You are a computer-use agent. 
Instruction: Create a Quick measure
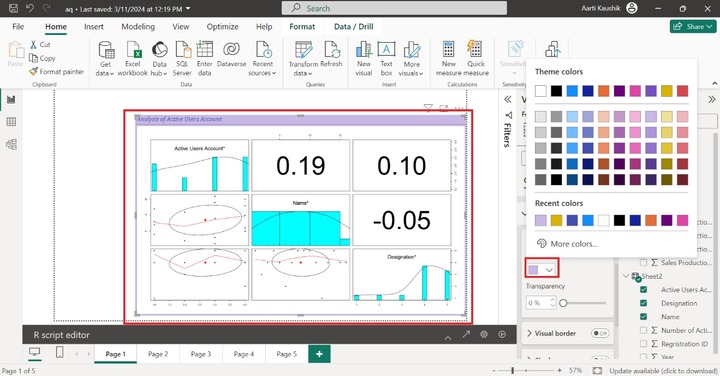[476, 58]
